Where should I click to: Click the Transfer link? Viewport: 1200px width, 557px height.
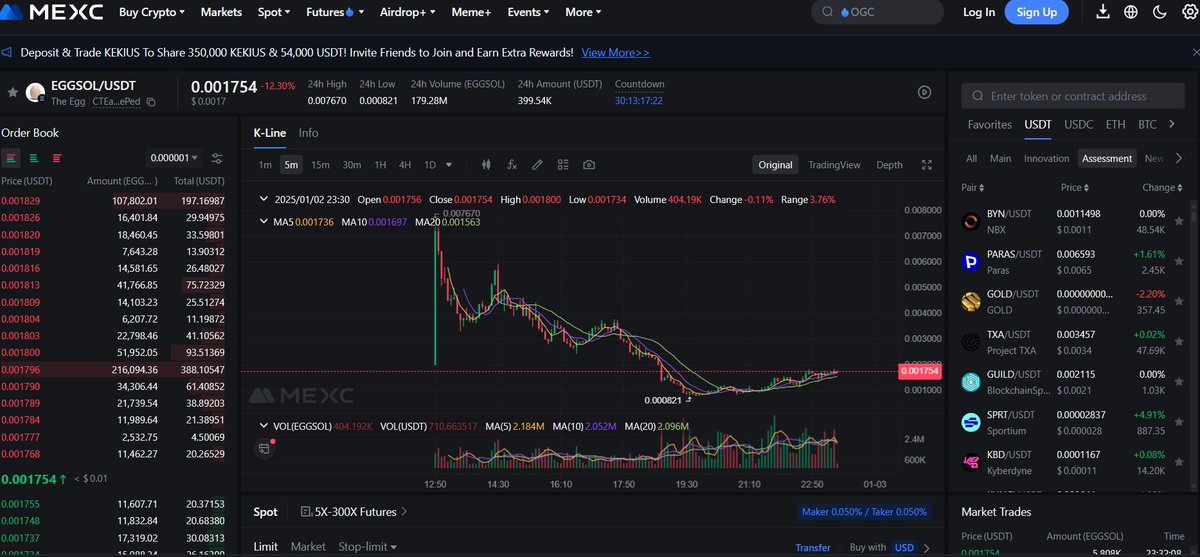[813, 548]
